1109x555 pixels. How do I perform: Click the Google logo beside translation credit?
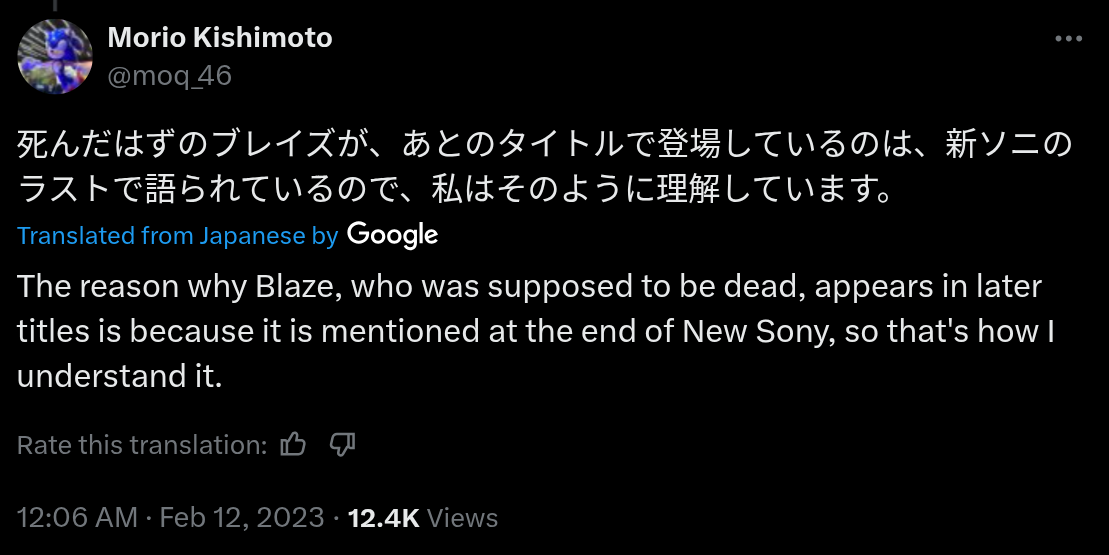click(393, 235)
